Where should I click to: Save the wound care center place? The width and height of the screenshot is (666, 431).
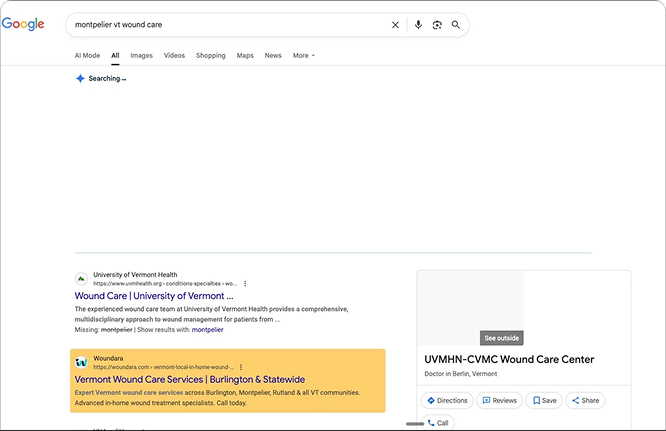click(x=544, y=400)
